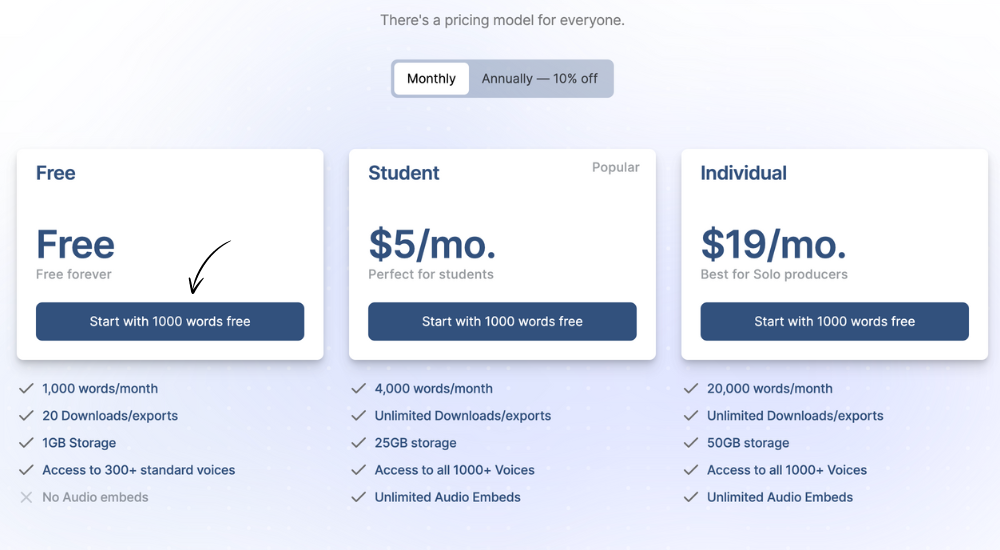Click checkmark icon beside 20,000 words/month
This screenshot has height=550, width=1000.
pyautogui.click(x=691, y=388)
